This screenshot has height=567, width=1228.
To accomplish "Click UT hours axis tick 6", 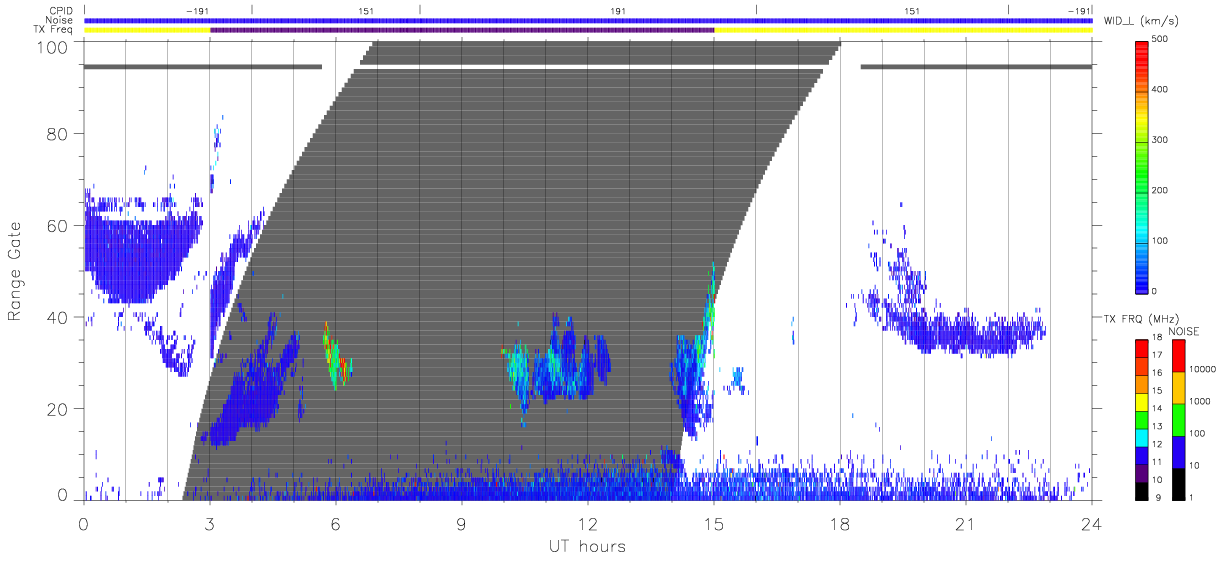I will (335, 523).
